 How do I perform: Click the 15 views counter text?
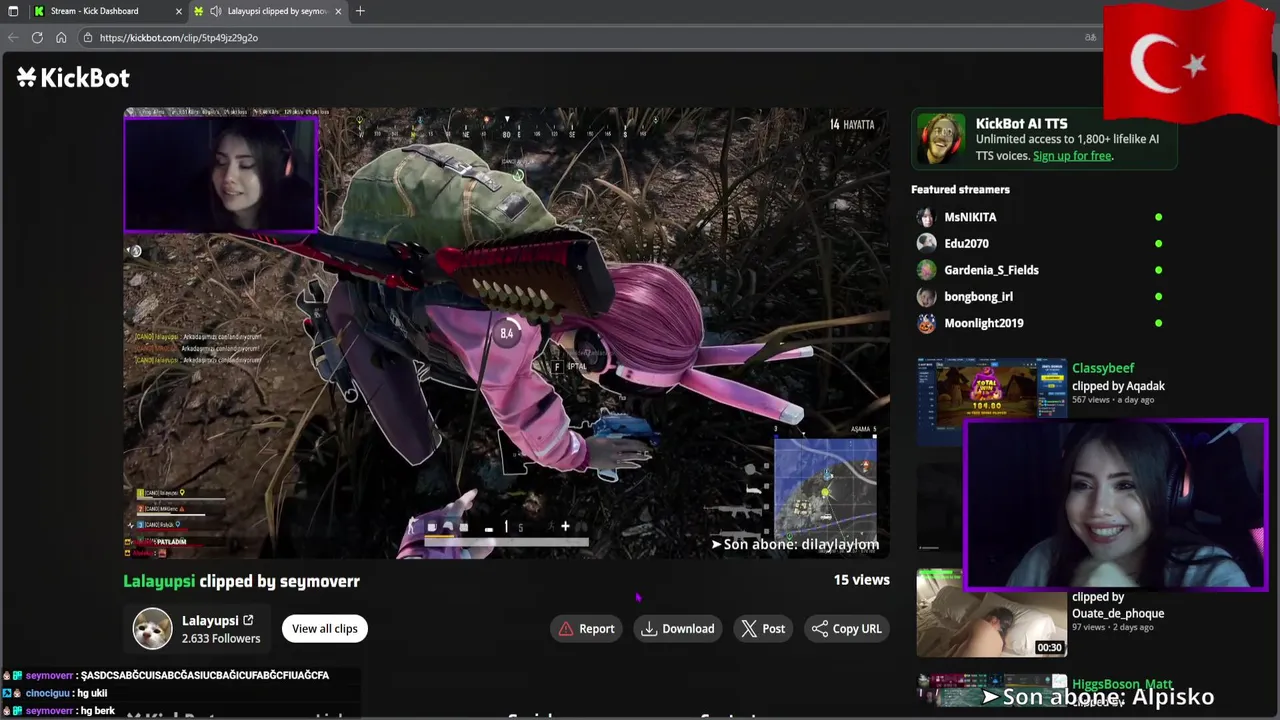pos(861,580)
